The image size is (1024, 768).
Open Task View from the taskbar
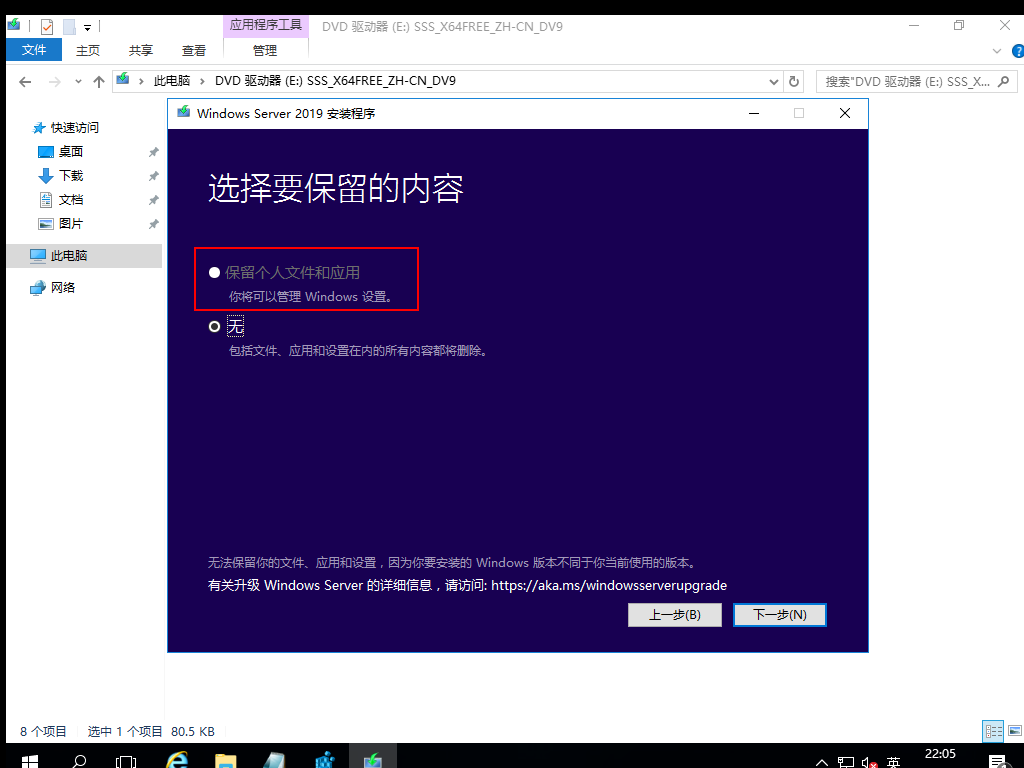pyautogui.click(x=125, y=760)
